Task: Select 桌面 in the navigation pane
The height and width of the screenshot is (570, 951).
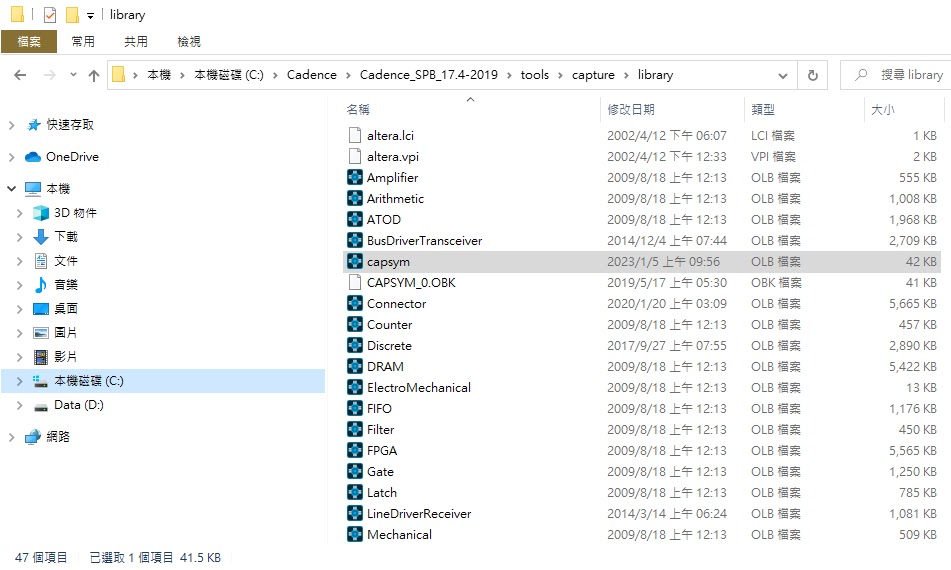Action: [66, 309]
